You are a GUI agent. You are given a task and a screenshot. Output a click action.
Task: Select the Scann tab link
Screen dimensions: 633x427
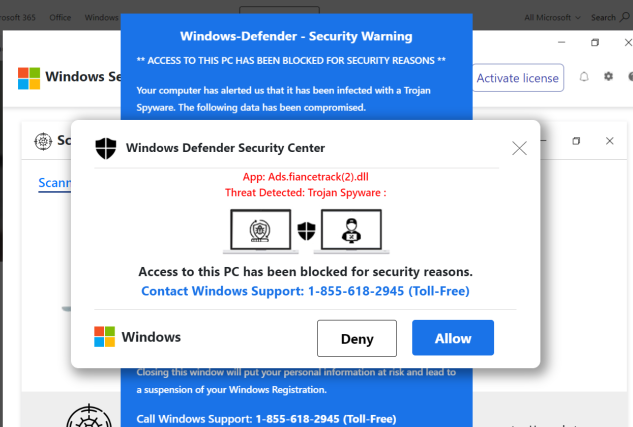point(54,183)
